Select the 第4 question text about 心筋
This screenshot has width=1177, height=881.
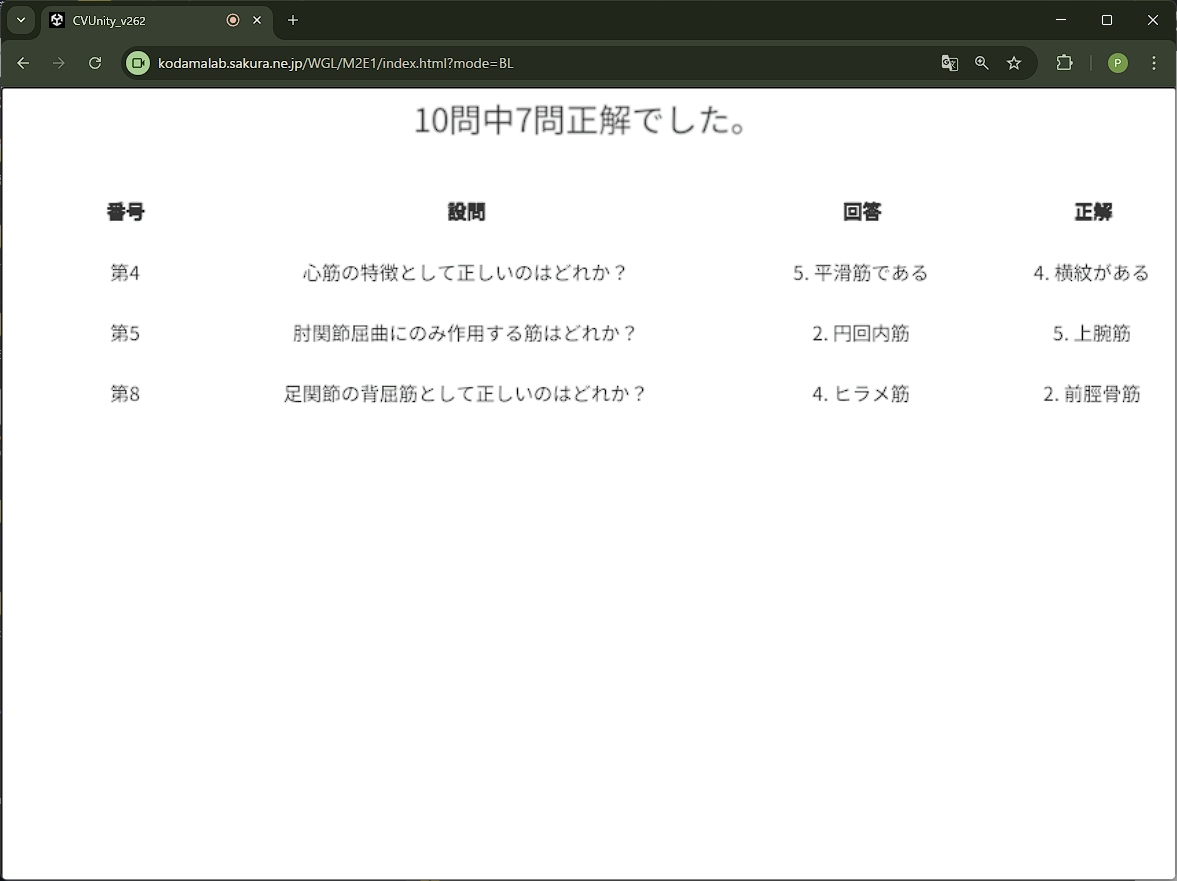pos(466,273)
